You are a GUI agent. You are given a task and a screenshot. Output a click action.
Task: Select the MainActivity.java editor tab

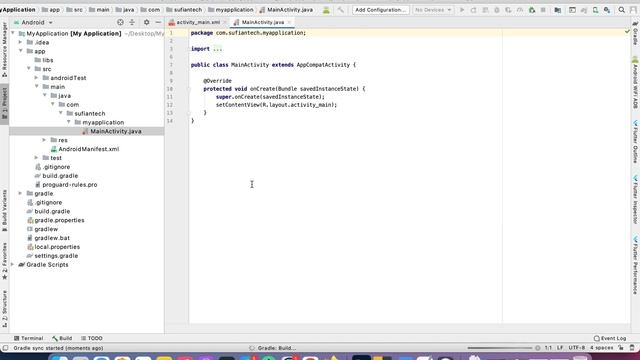262,22
